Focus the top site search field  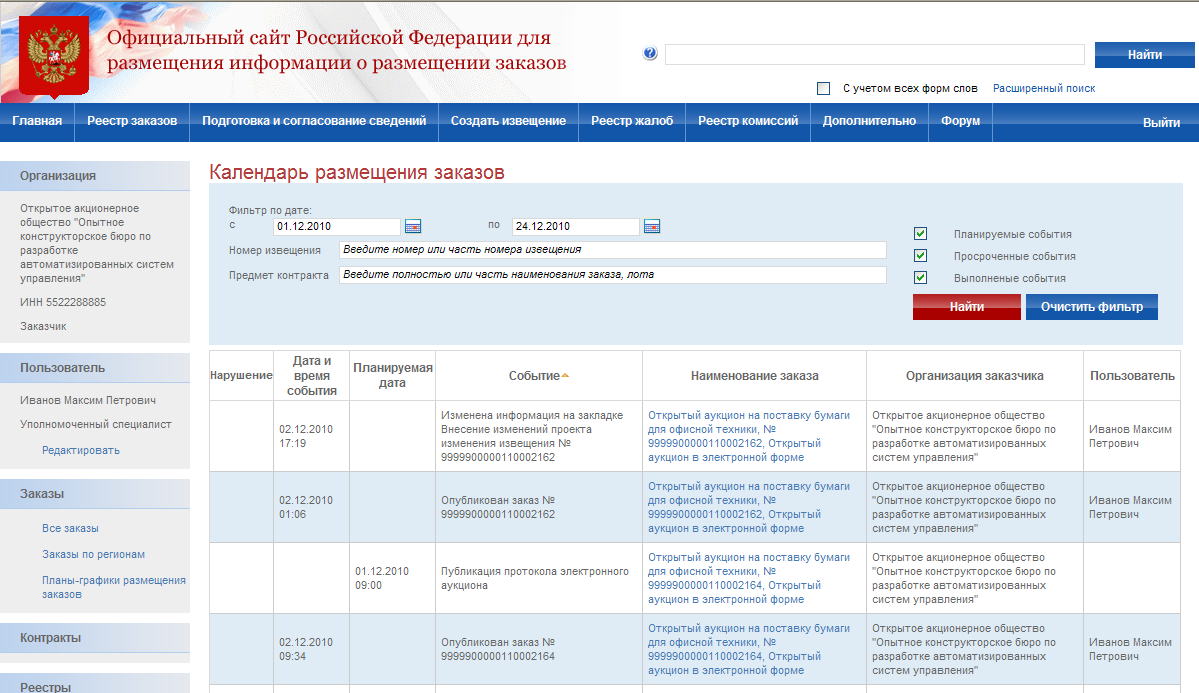tap(875, 54)
